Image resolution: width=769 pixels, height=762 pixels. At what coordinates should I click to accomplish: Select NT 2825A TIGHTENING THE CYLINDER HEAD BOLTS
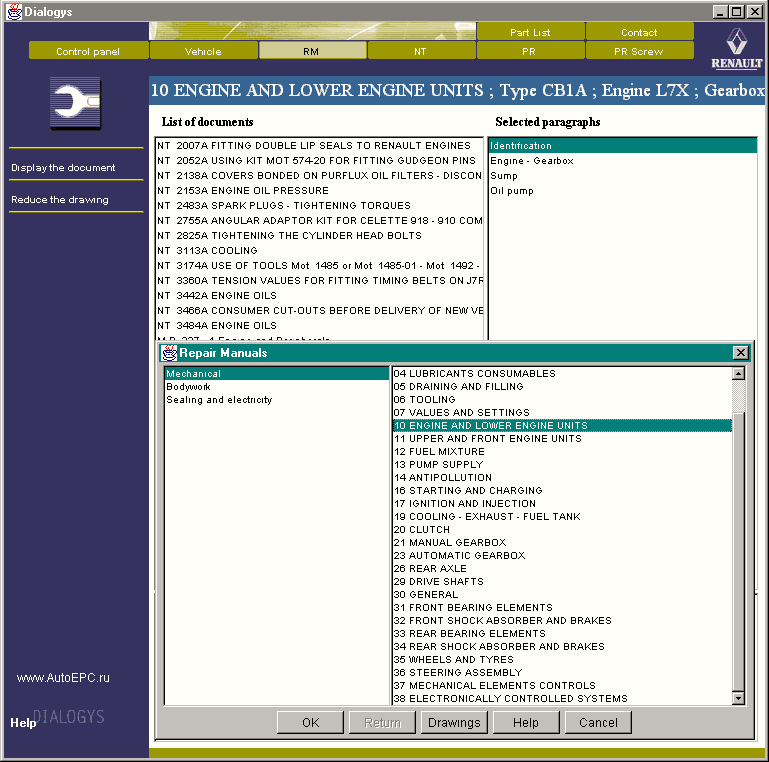(x=319, y=235)
